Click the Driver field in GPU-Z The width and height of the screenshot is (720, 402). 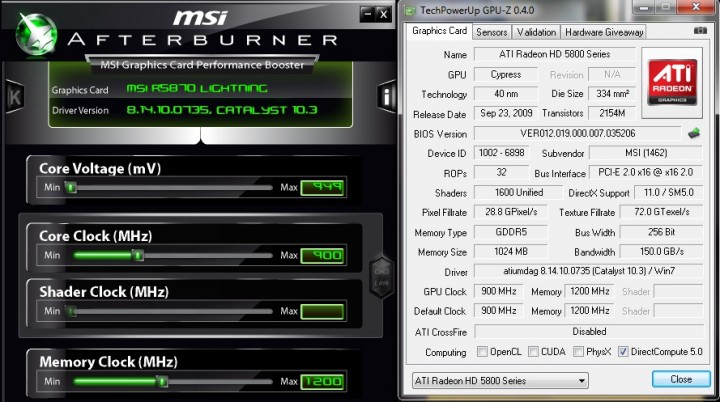(x=588, y=271)
